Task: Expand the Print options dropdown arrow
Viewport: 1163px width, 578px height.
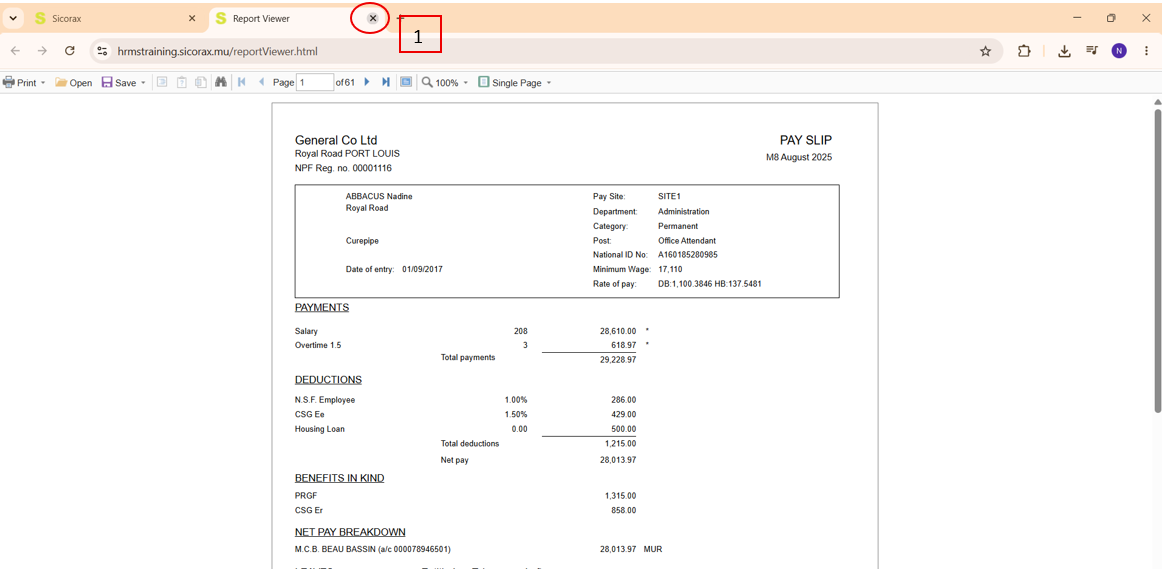Action: point(43,82)
